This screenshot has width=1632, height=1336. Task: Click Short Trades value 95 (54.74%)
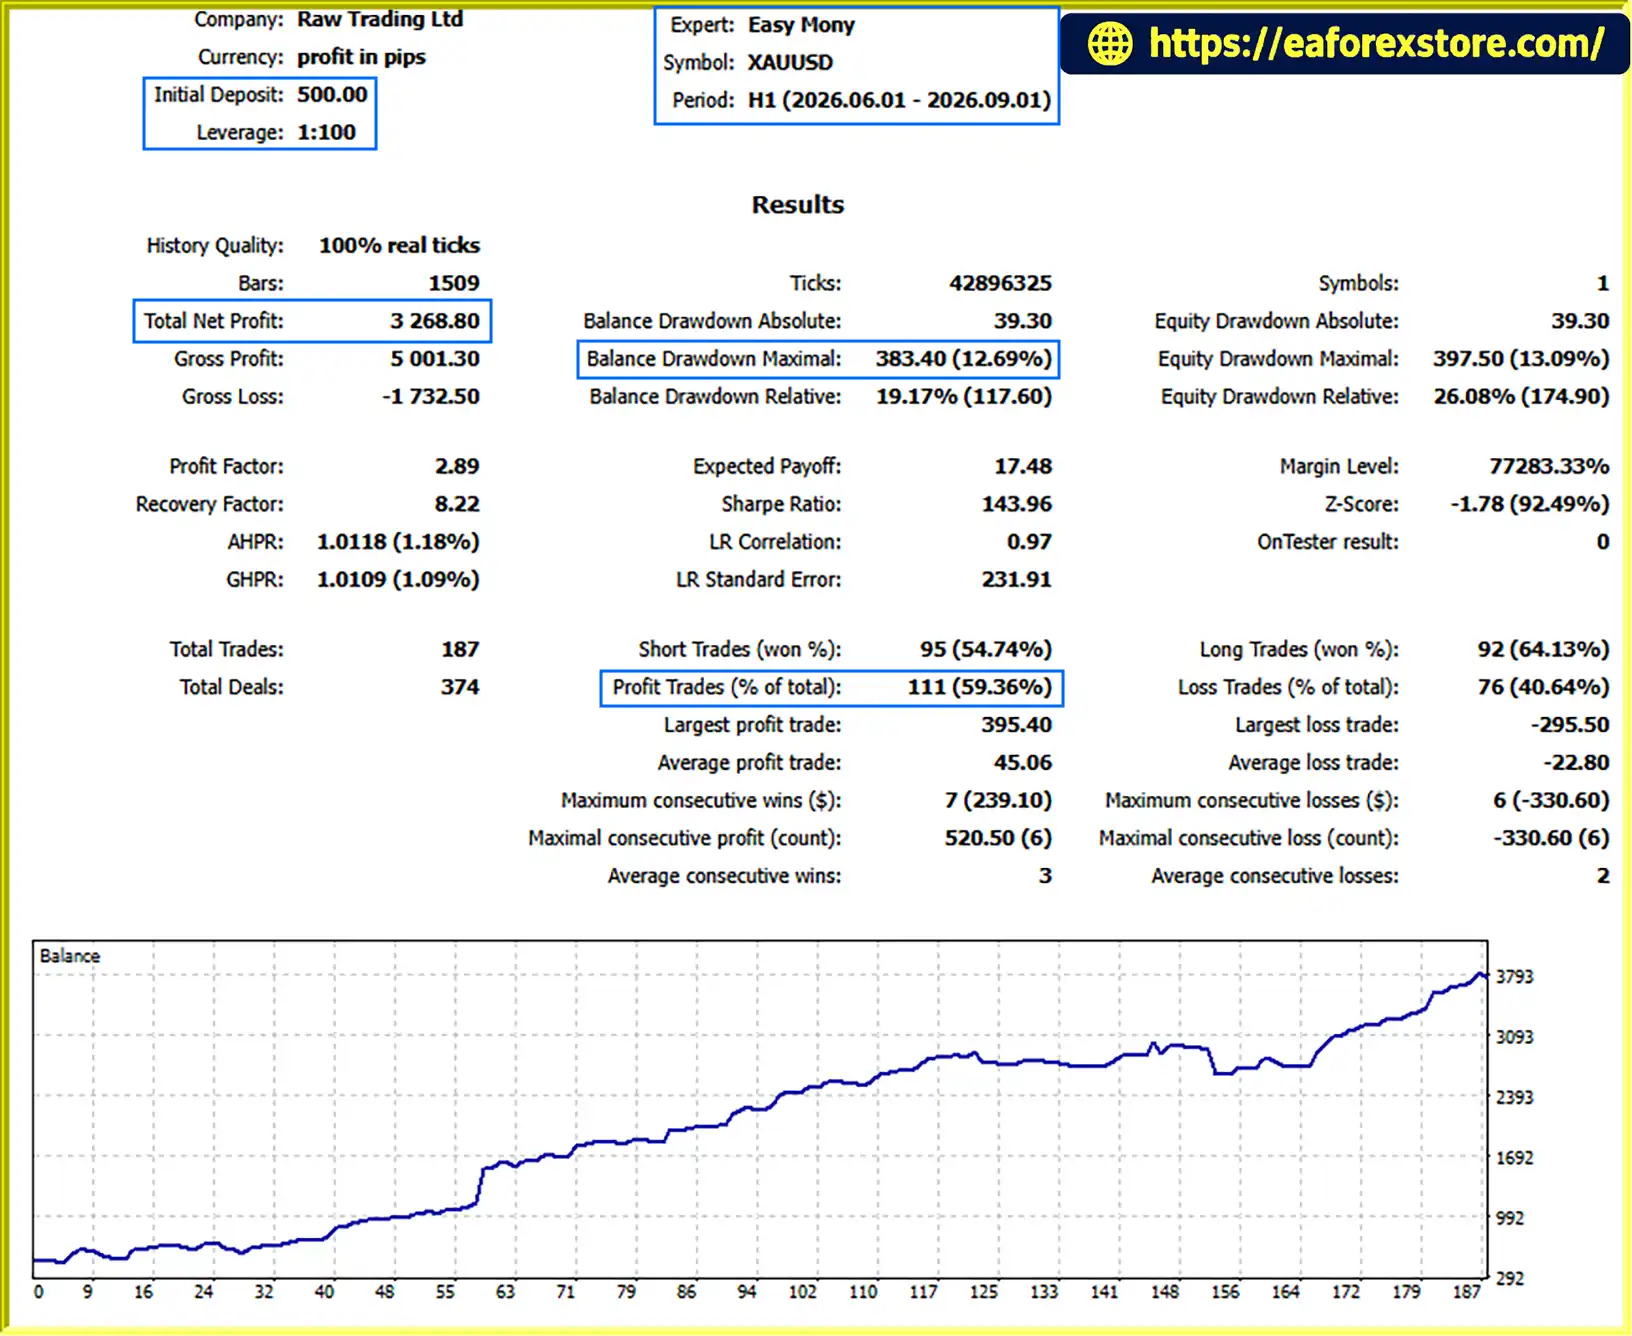986,650
